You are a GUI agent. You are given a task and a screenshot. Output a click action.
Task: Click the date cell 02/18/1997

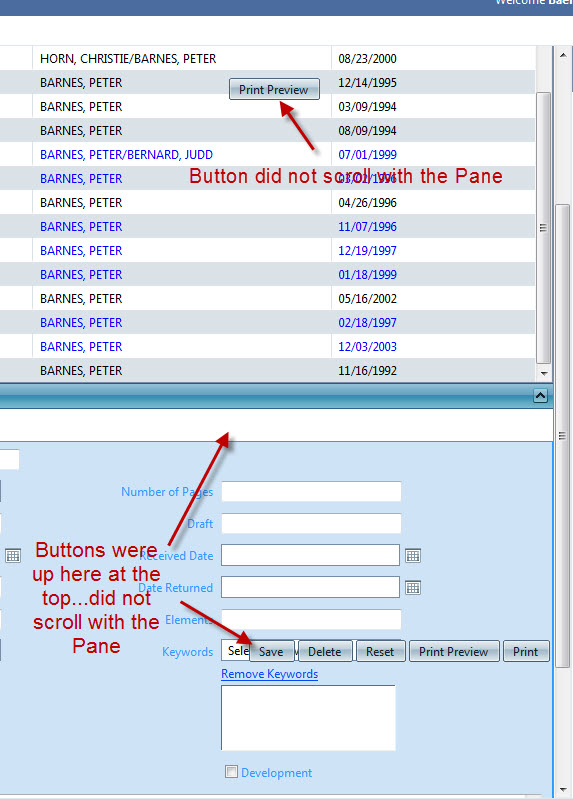tap(368, 322)
